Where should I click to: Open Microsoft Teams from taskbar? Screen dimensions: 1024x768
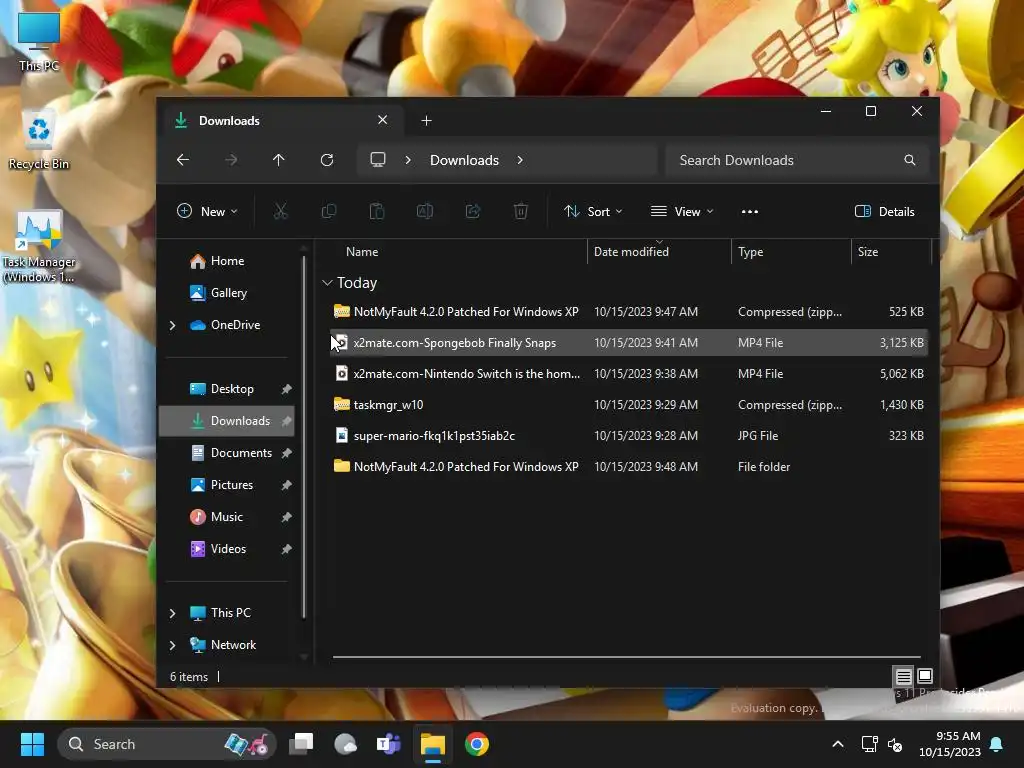pos(389,744)
